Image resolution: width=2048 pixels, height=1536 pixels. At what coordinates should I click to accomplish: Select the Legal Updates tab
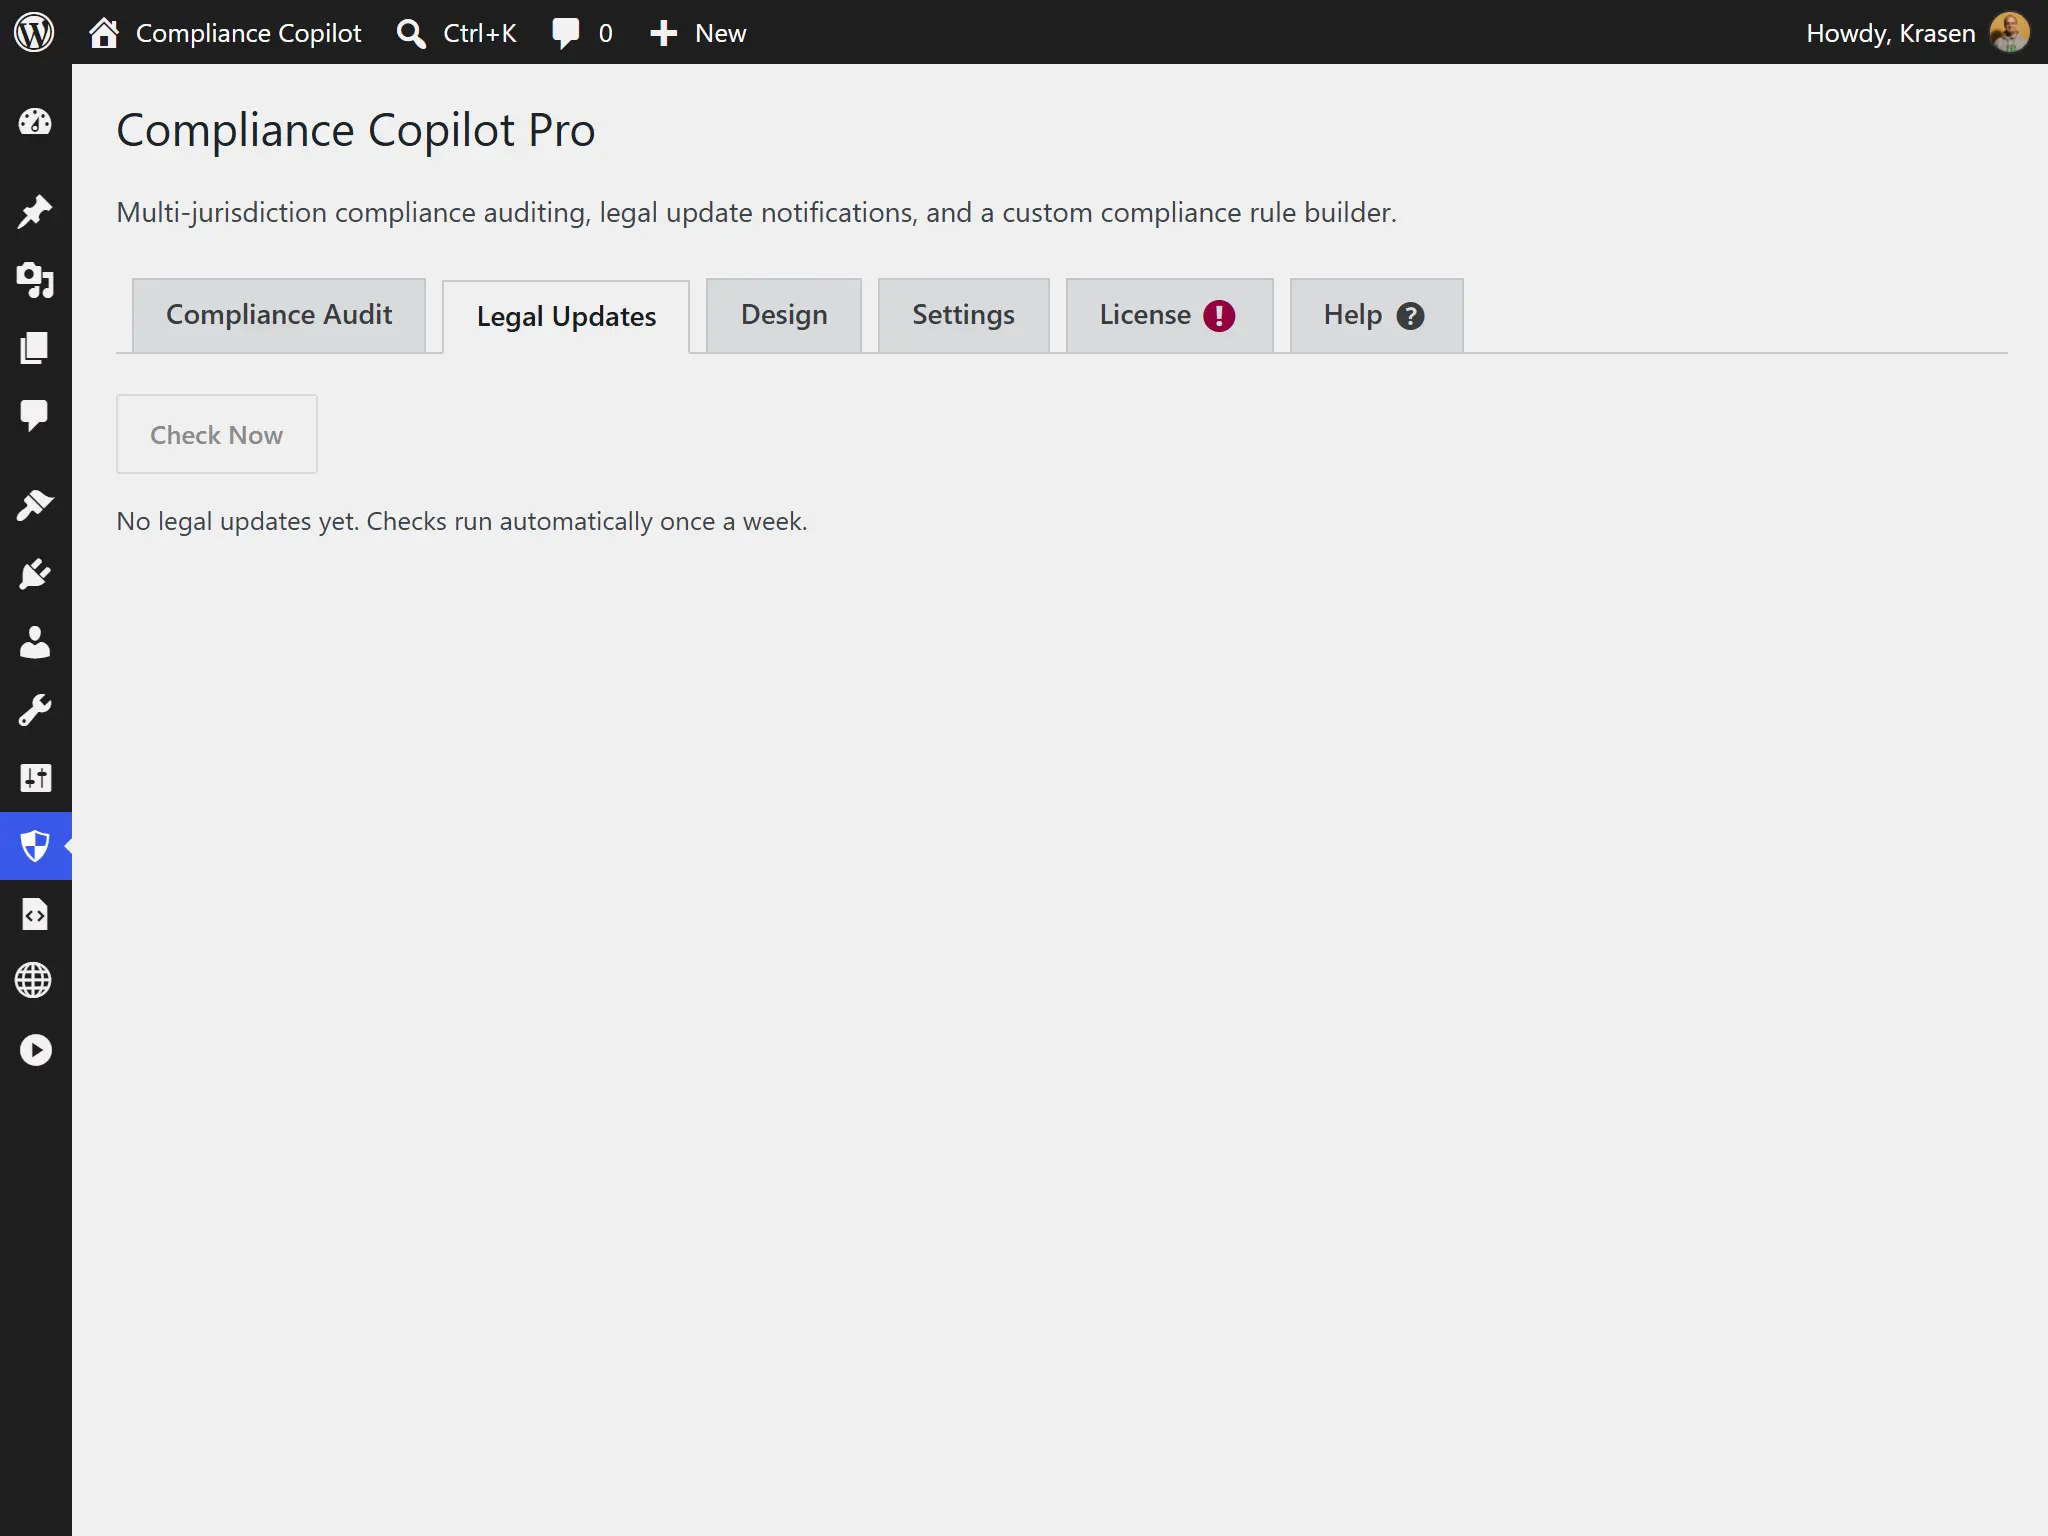[566, 317]
